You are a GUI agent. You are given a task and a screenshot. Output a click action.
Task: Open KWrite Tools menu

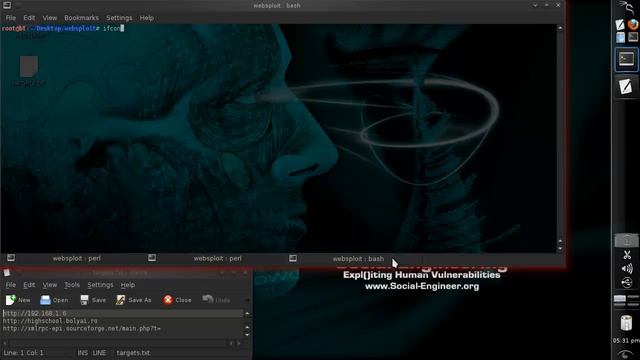click(72, 285)
